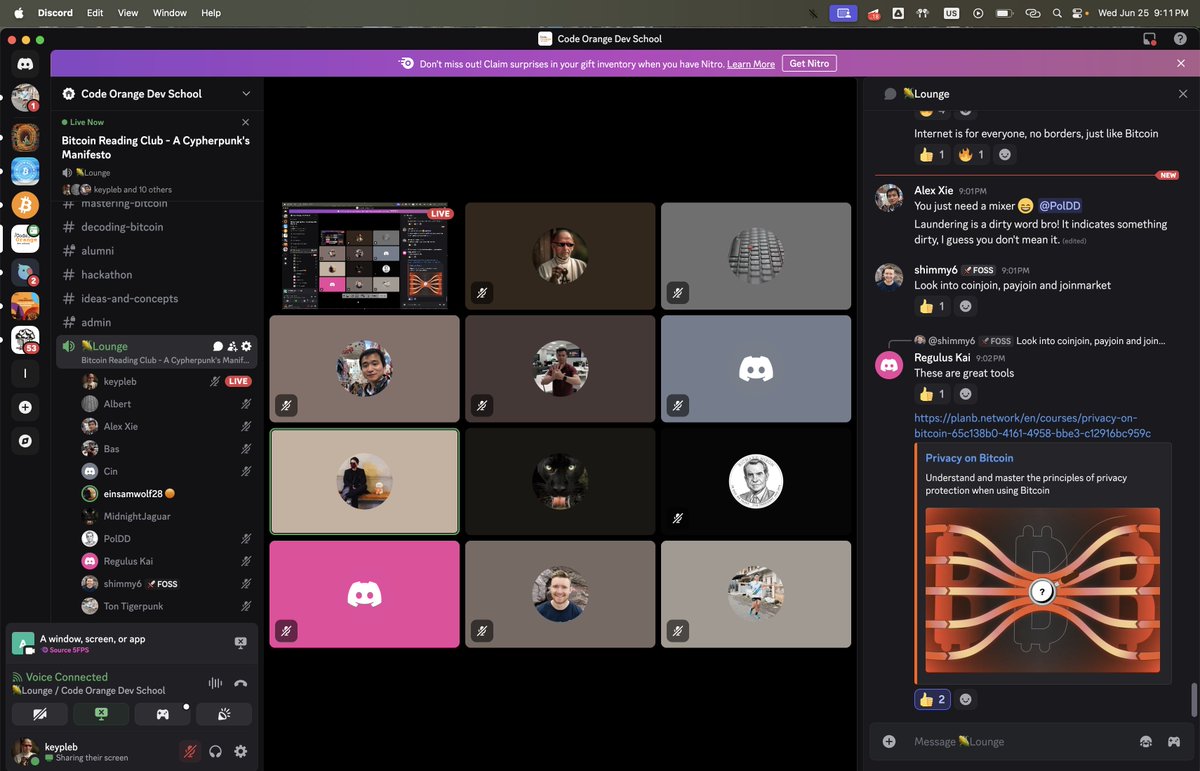Click the pink Discord logo video tile

(365, 594)
